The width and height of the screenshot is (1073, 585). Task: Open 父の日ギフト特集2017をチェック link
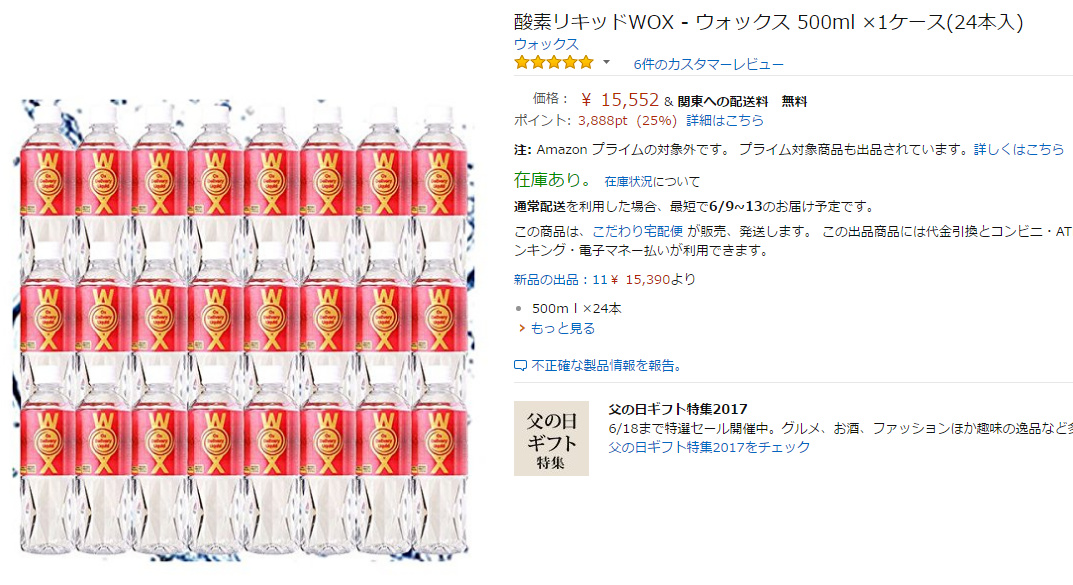coord(709,447)
